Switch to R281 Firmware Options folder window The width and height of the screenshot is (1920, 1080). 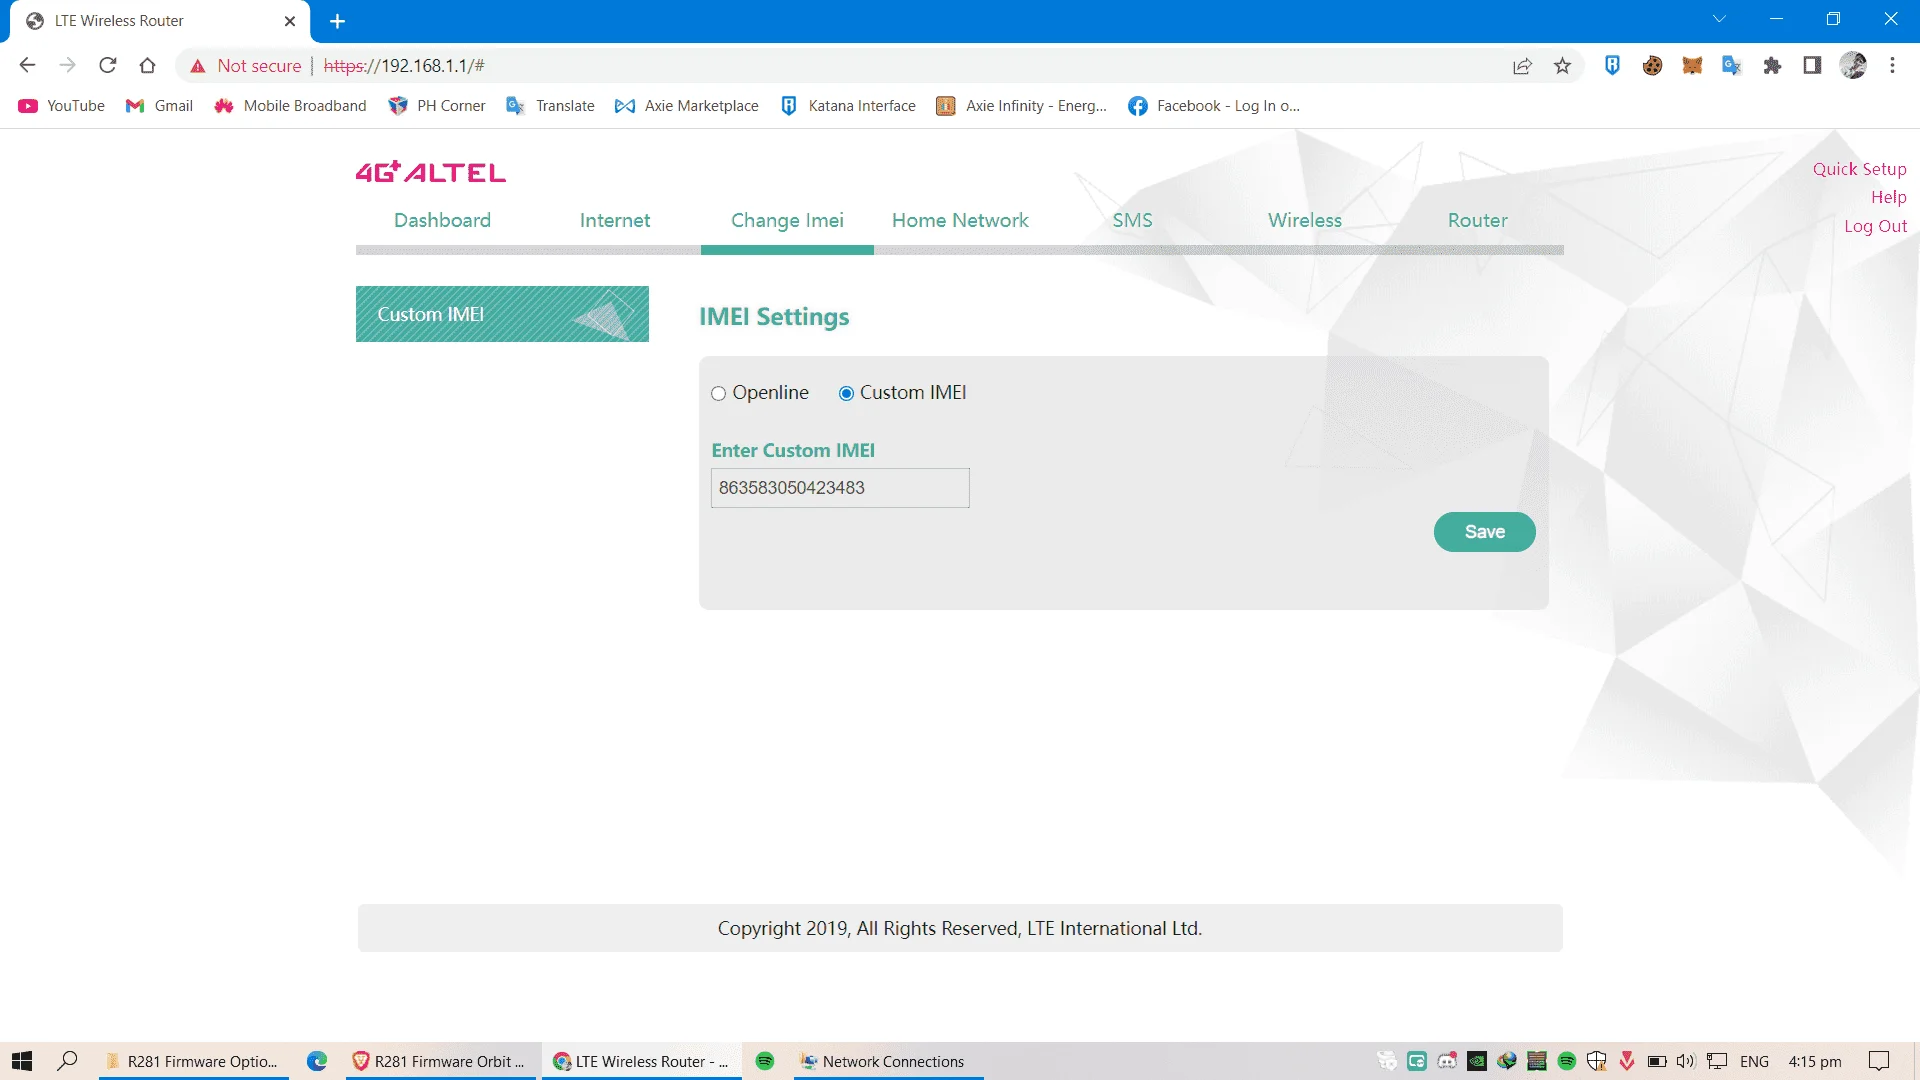click(194, 1061)
